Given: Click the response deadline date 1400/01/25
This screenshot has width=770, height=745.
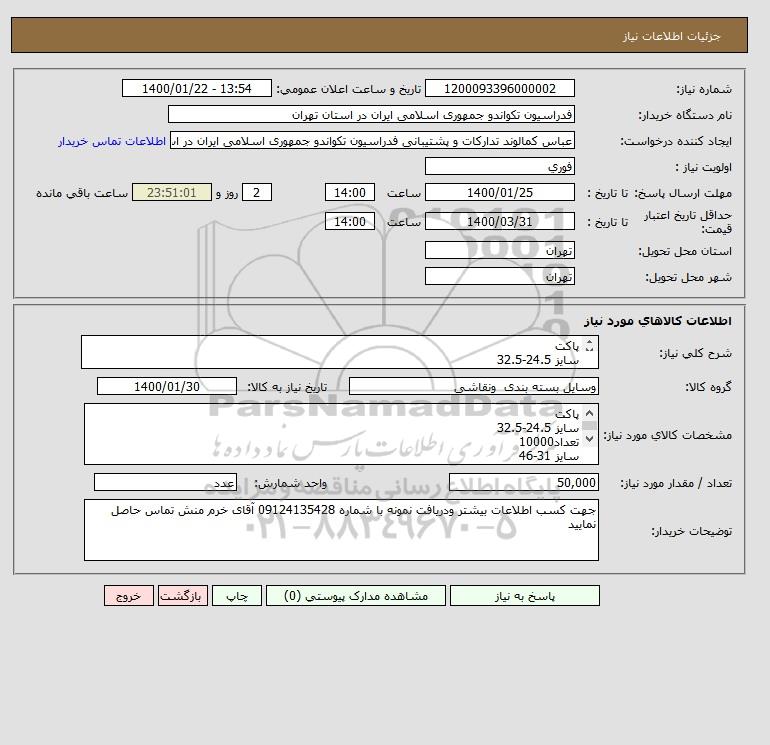Looking at the screenshot, I should tap(499, 193).
